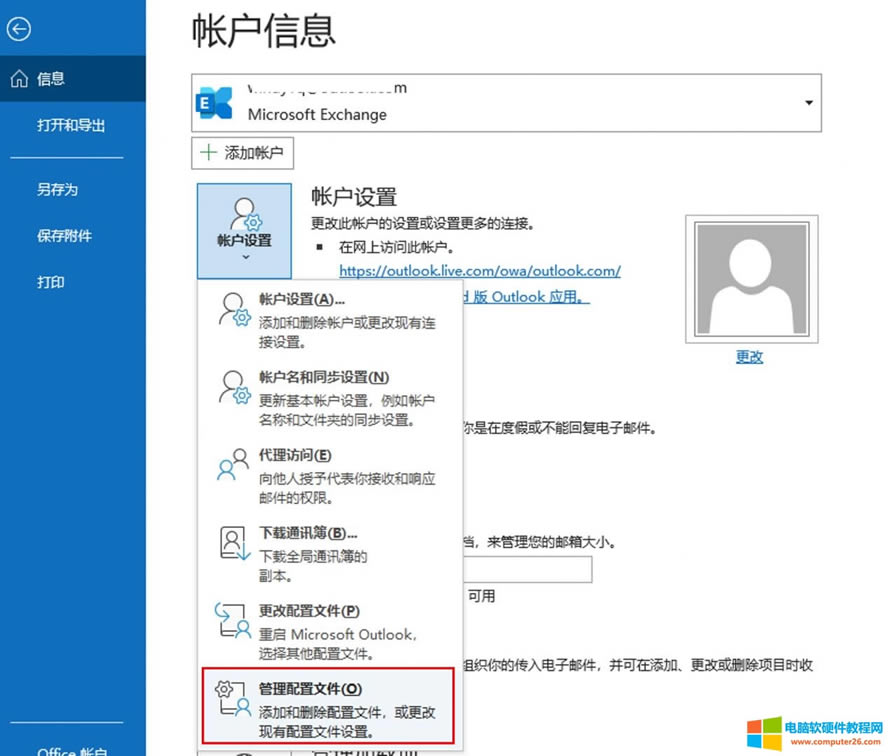The image size is (890, 756).
Task: Open the 版 Outlook 应用 link
Action: click(527, 297)
